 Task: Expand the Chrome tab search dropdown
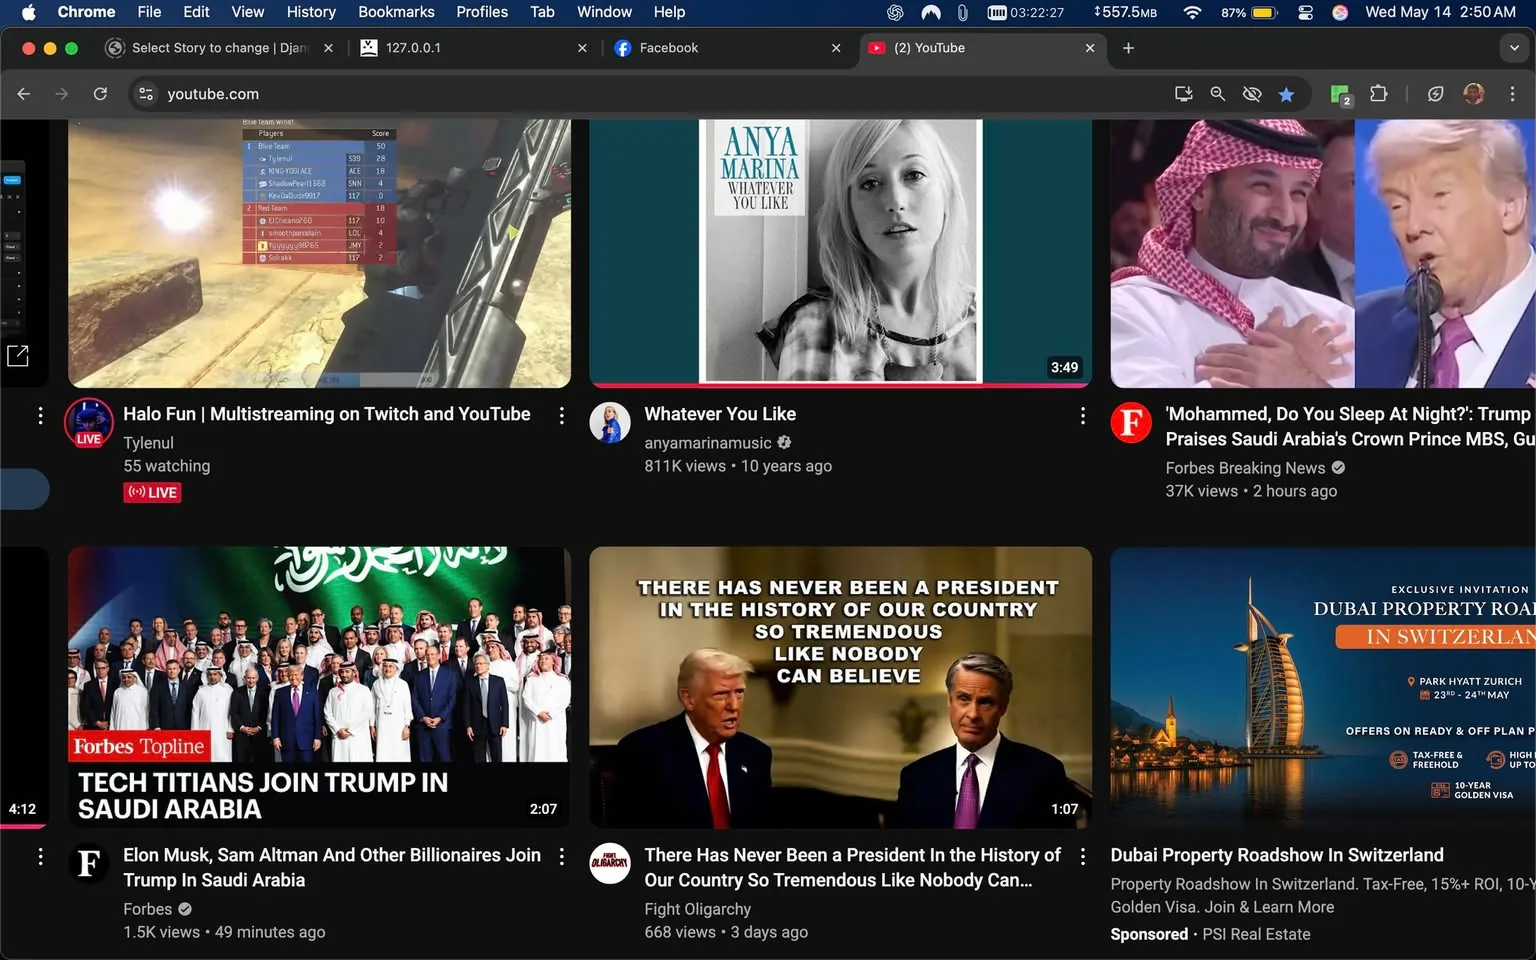tap(1513, 48)
